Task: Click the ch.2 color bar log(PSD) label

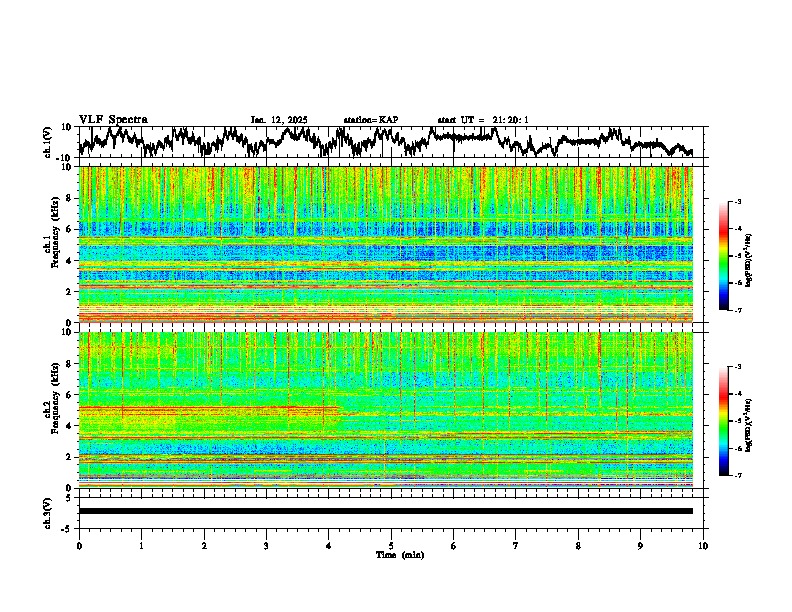Action: [x=749, y=425]
